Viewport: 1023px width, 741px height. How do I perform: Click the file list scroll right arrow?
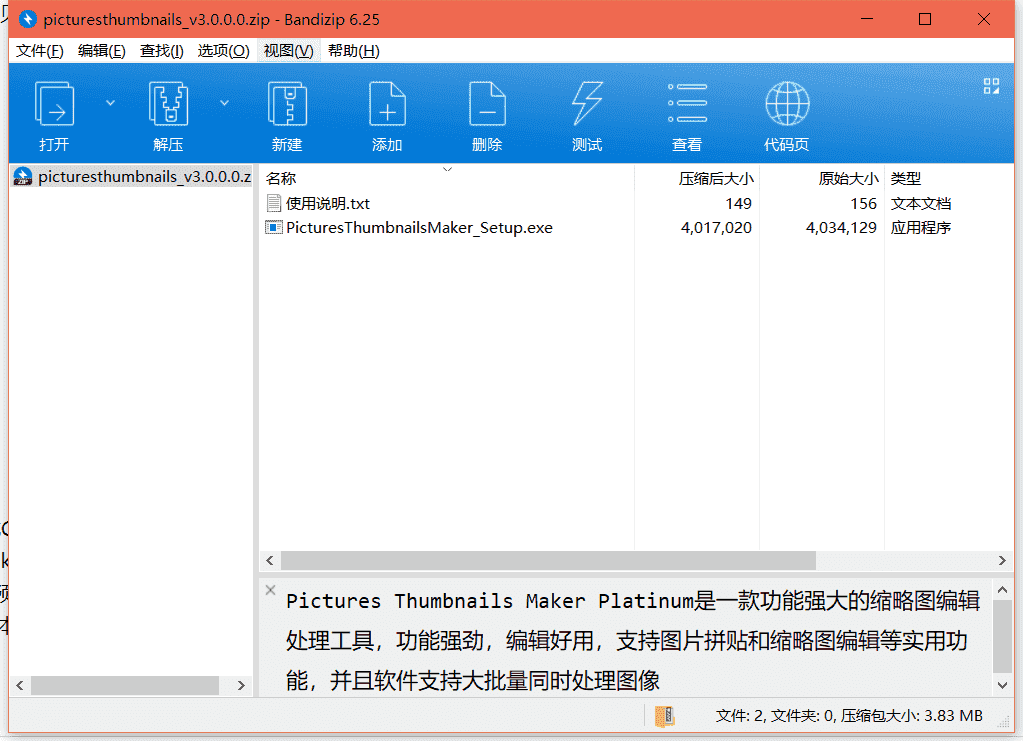(1002, 560)
